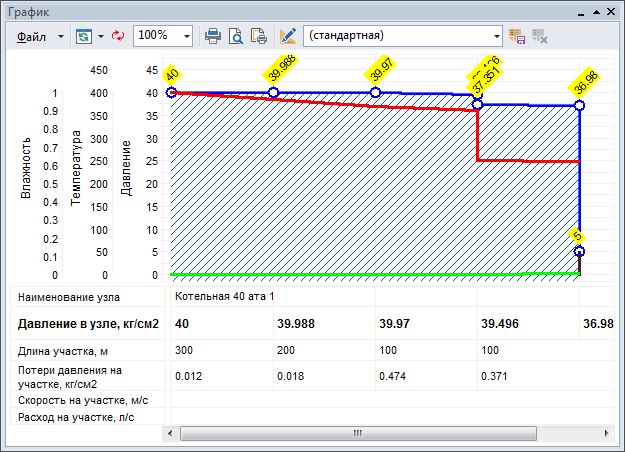
Task: Open the (стандартная) template combo box
Action: click(404, 35)
